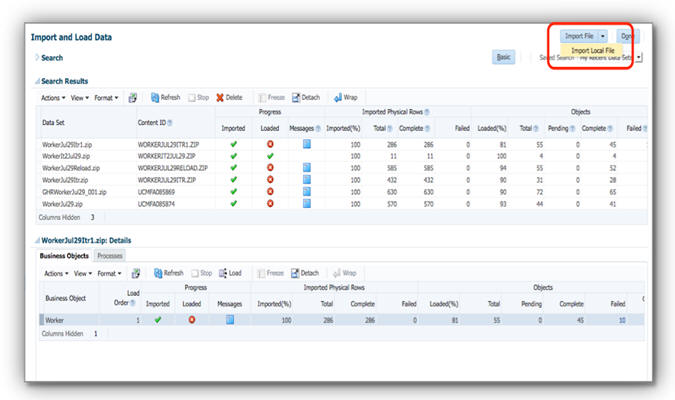Click Business Object column header

[x=65, y=298]
